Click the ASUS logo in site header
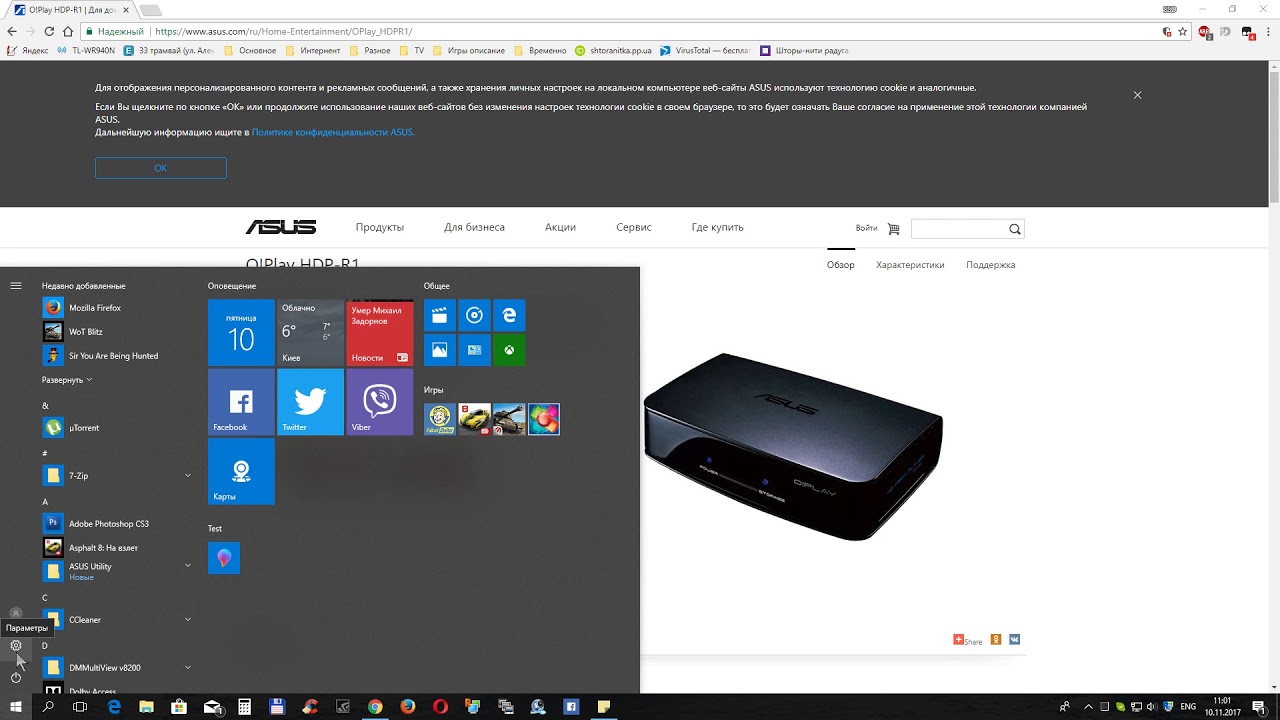 (x=281, y=227)
